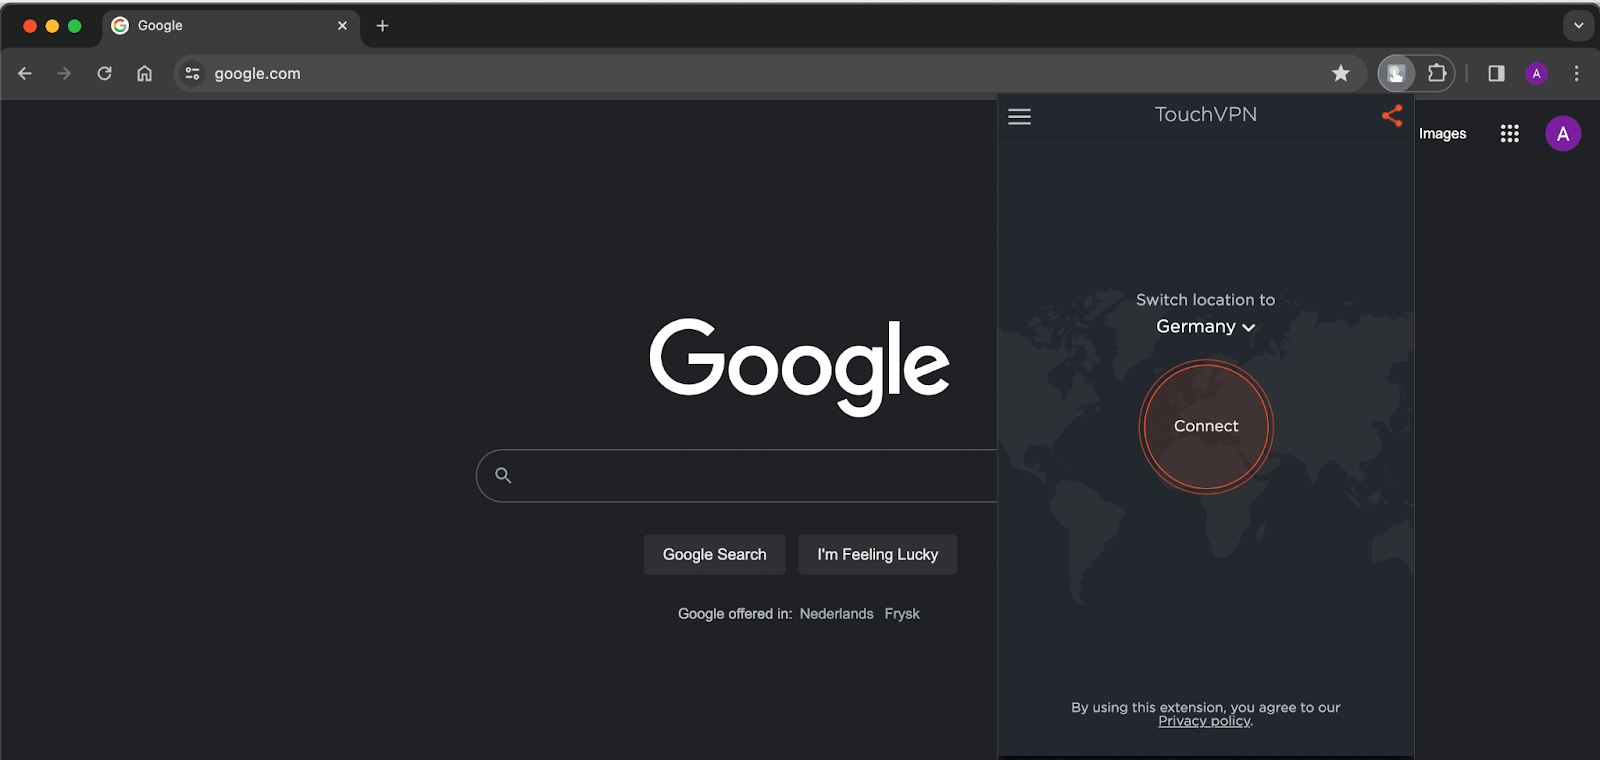Open the Privacy policy link
The image size is (1600, 760).
coord(1205,721)
